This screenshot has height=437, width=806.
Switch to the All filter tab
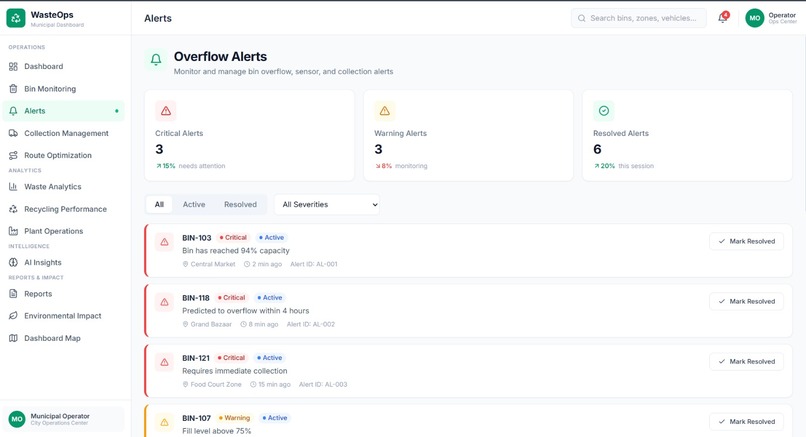(159, 205)
